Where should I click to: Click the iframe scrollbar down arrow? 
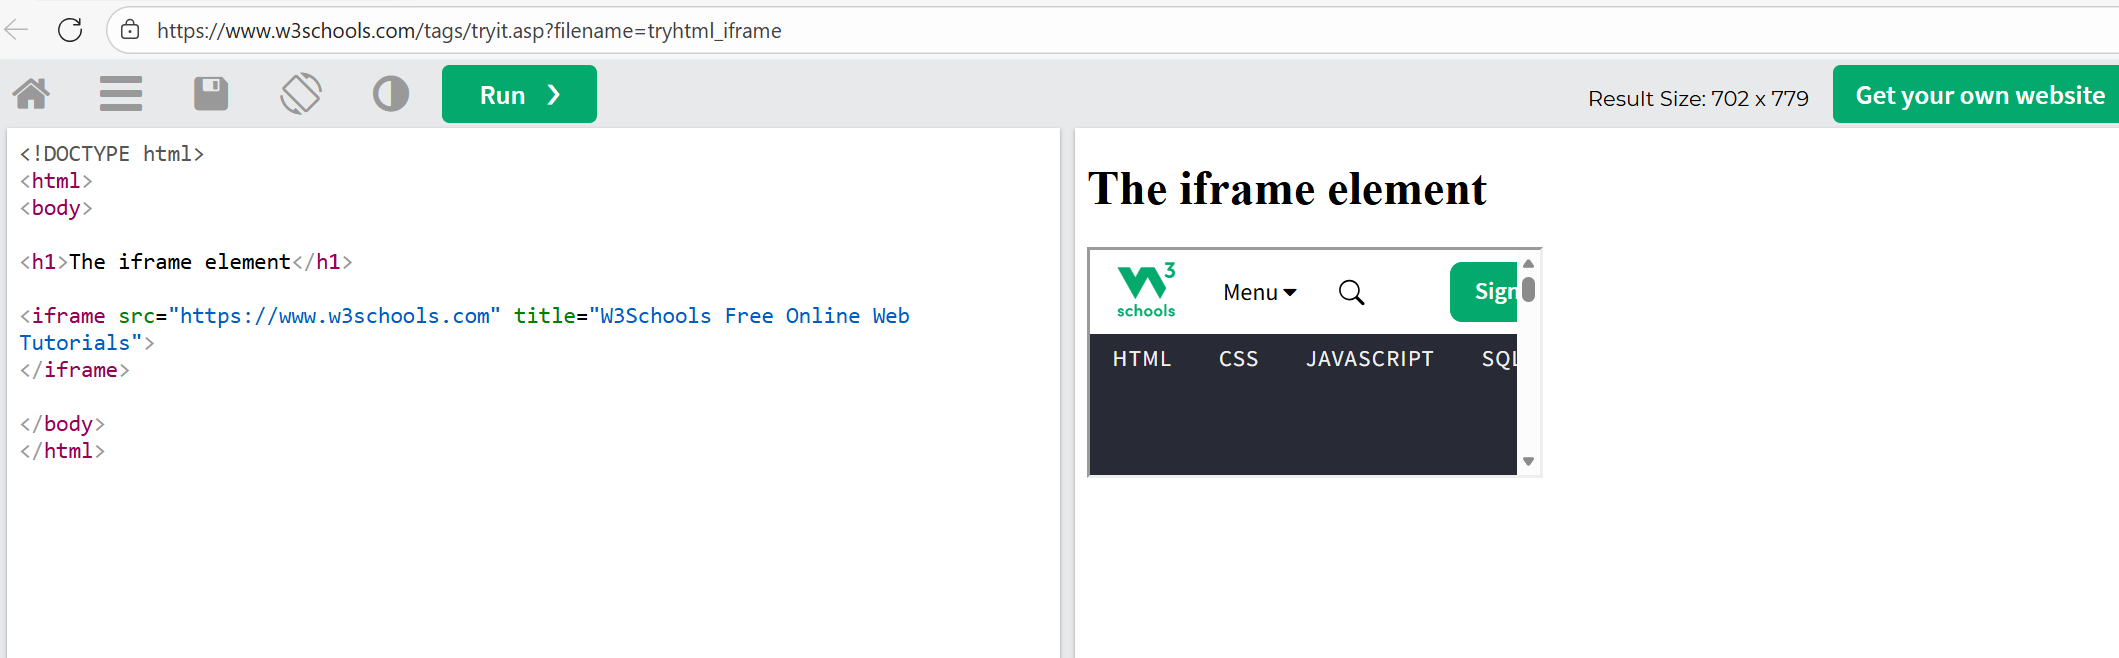coord(1528,462)
